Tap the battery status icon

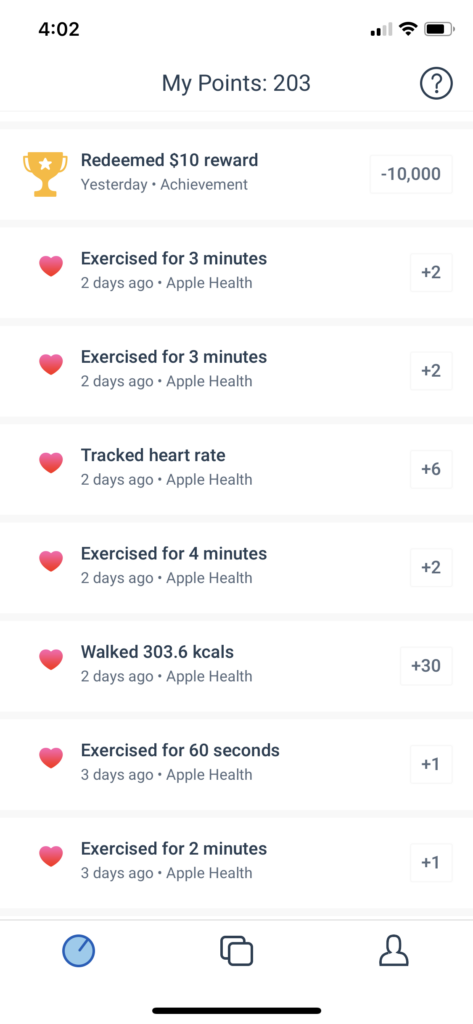tap(440, 29)
